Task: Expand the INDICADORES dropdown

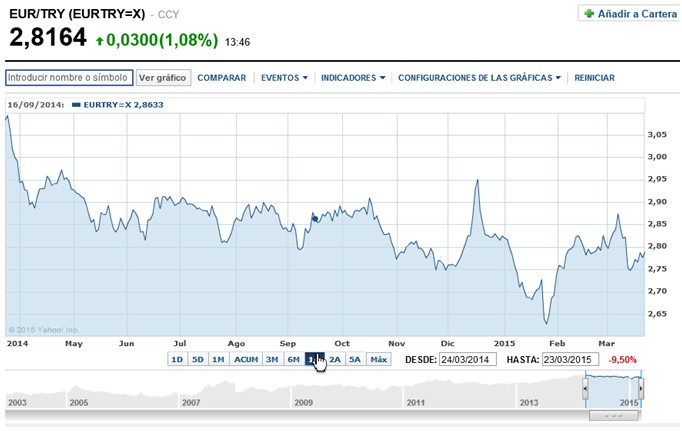Action: click(x=353, y=78)
